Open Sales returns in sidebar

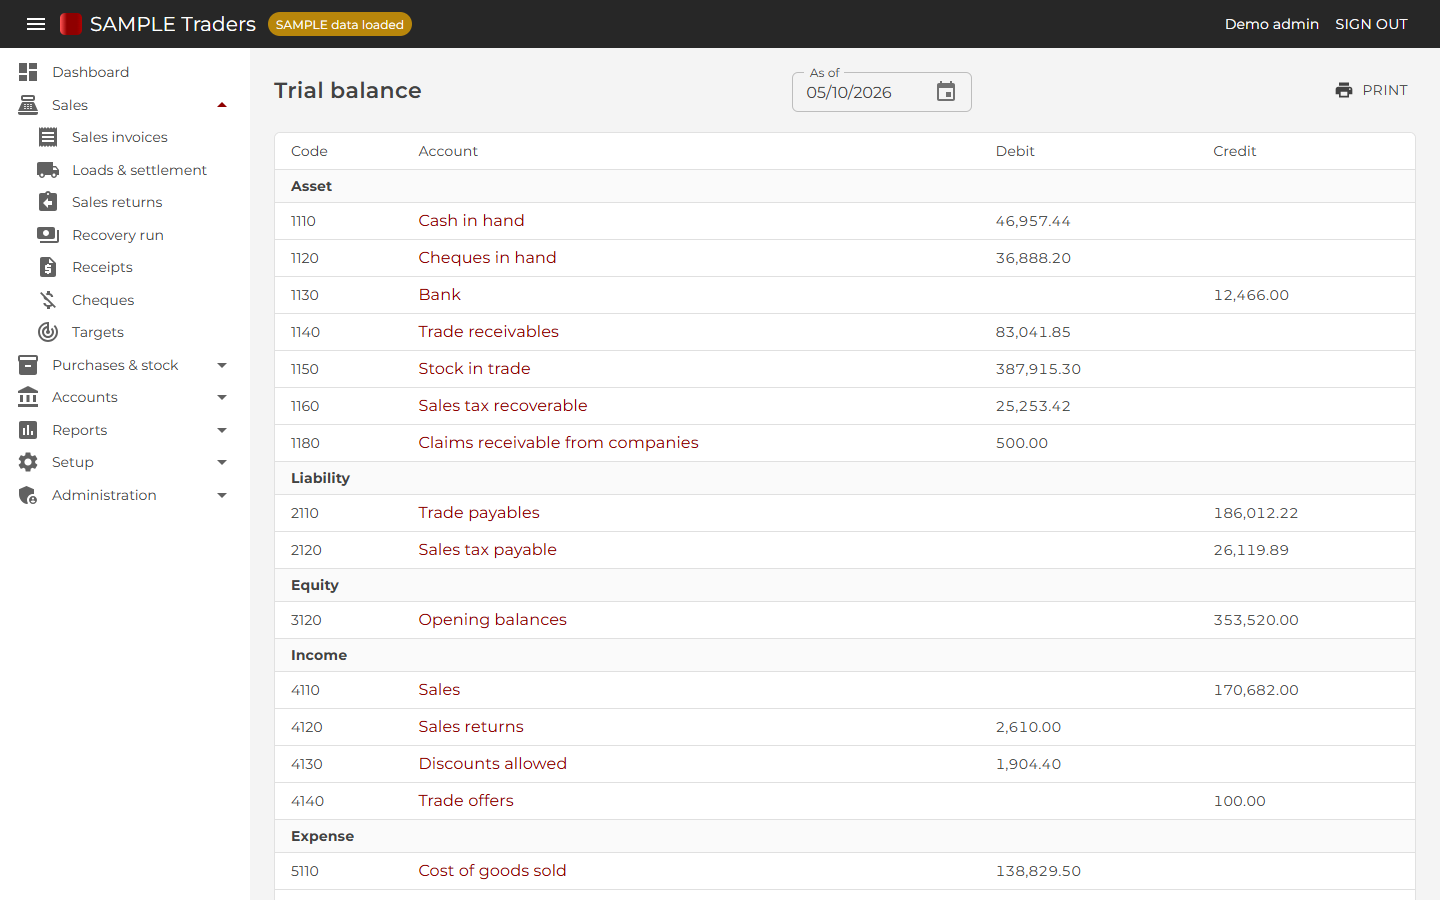click(117, 202)
